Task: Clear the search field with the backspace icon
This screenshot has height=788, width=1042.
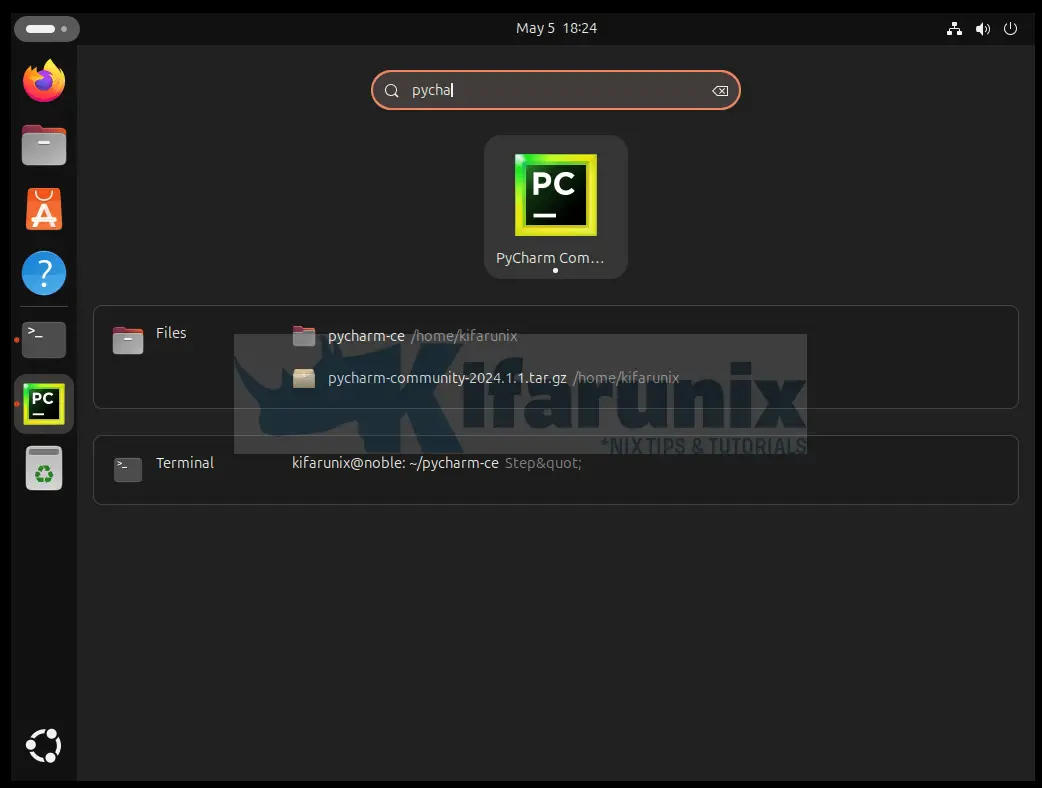Action: point(719,90)
